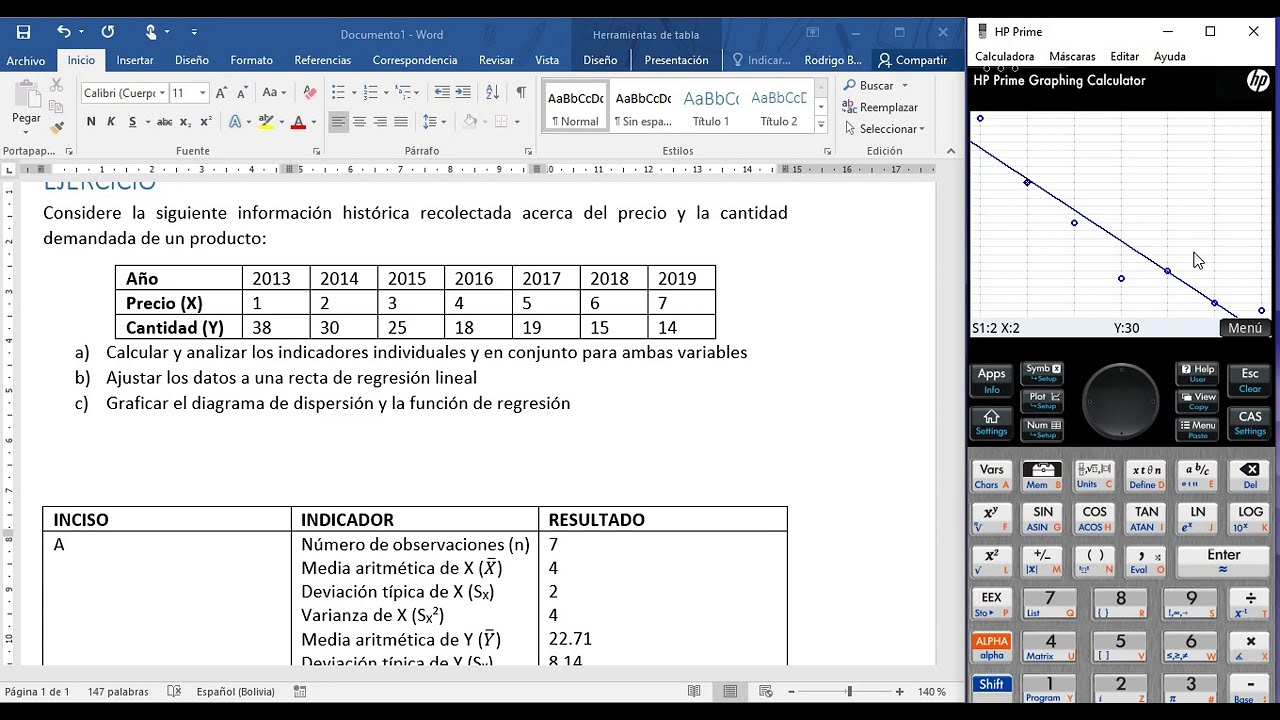Click the Undo arrow in quick access toolbar
The height and width of the screenshot is (720, 1280).
pyautogui.click(x=64, y=33)
